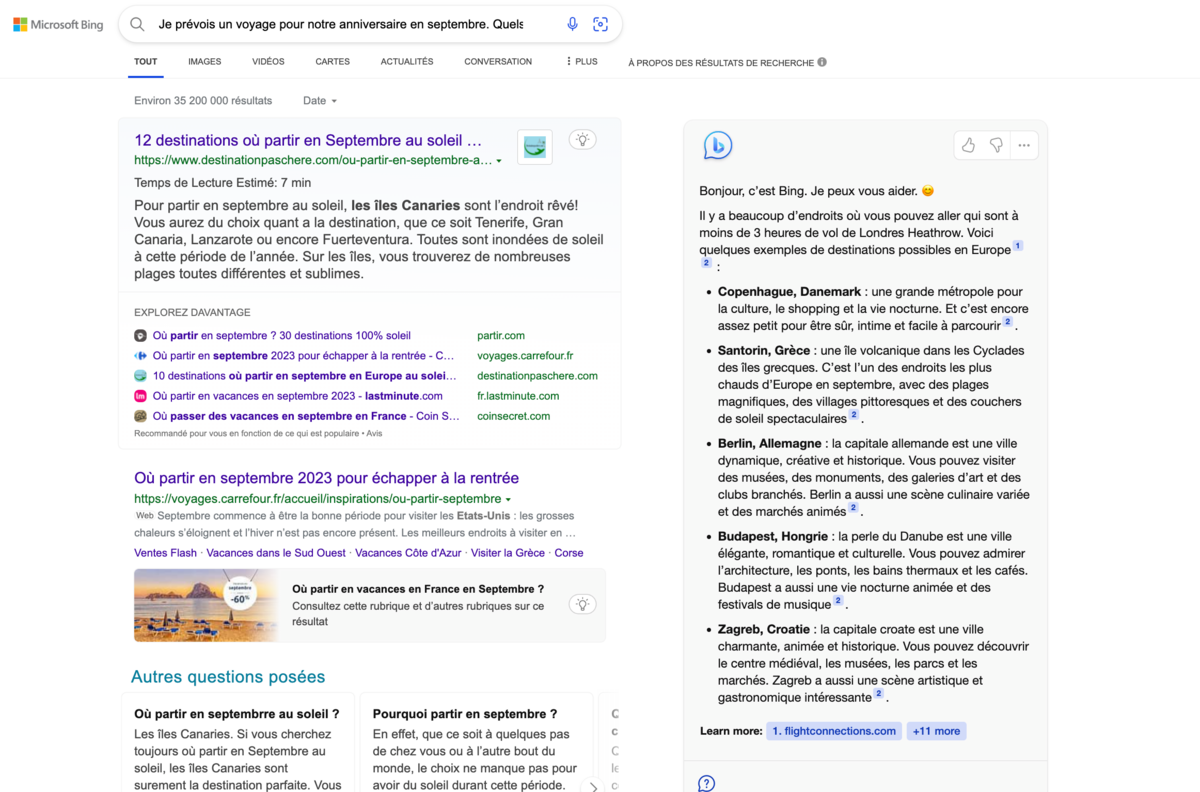Open the PLUS menu
This screenshot has height=792, width=1200.
(x=581, y=62)
